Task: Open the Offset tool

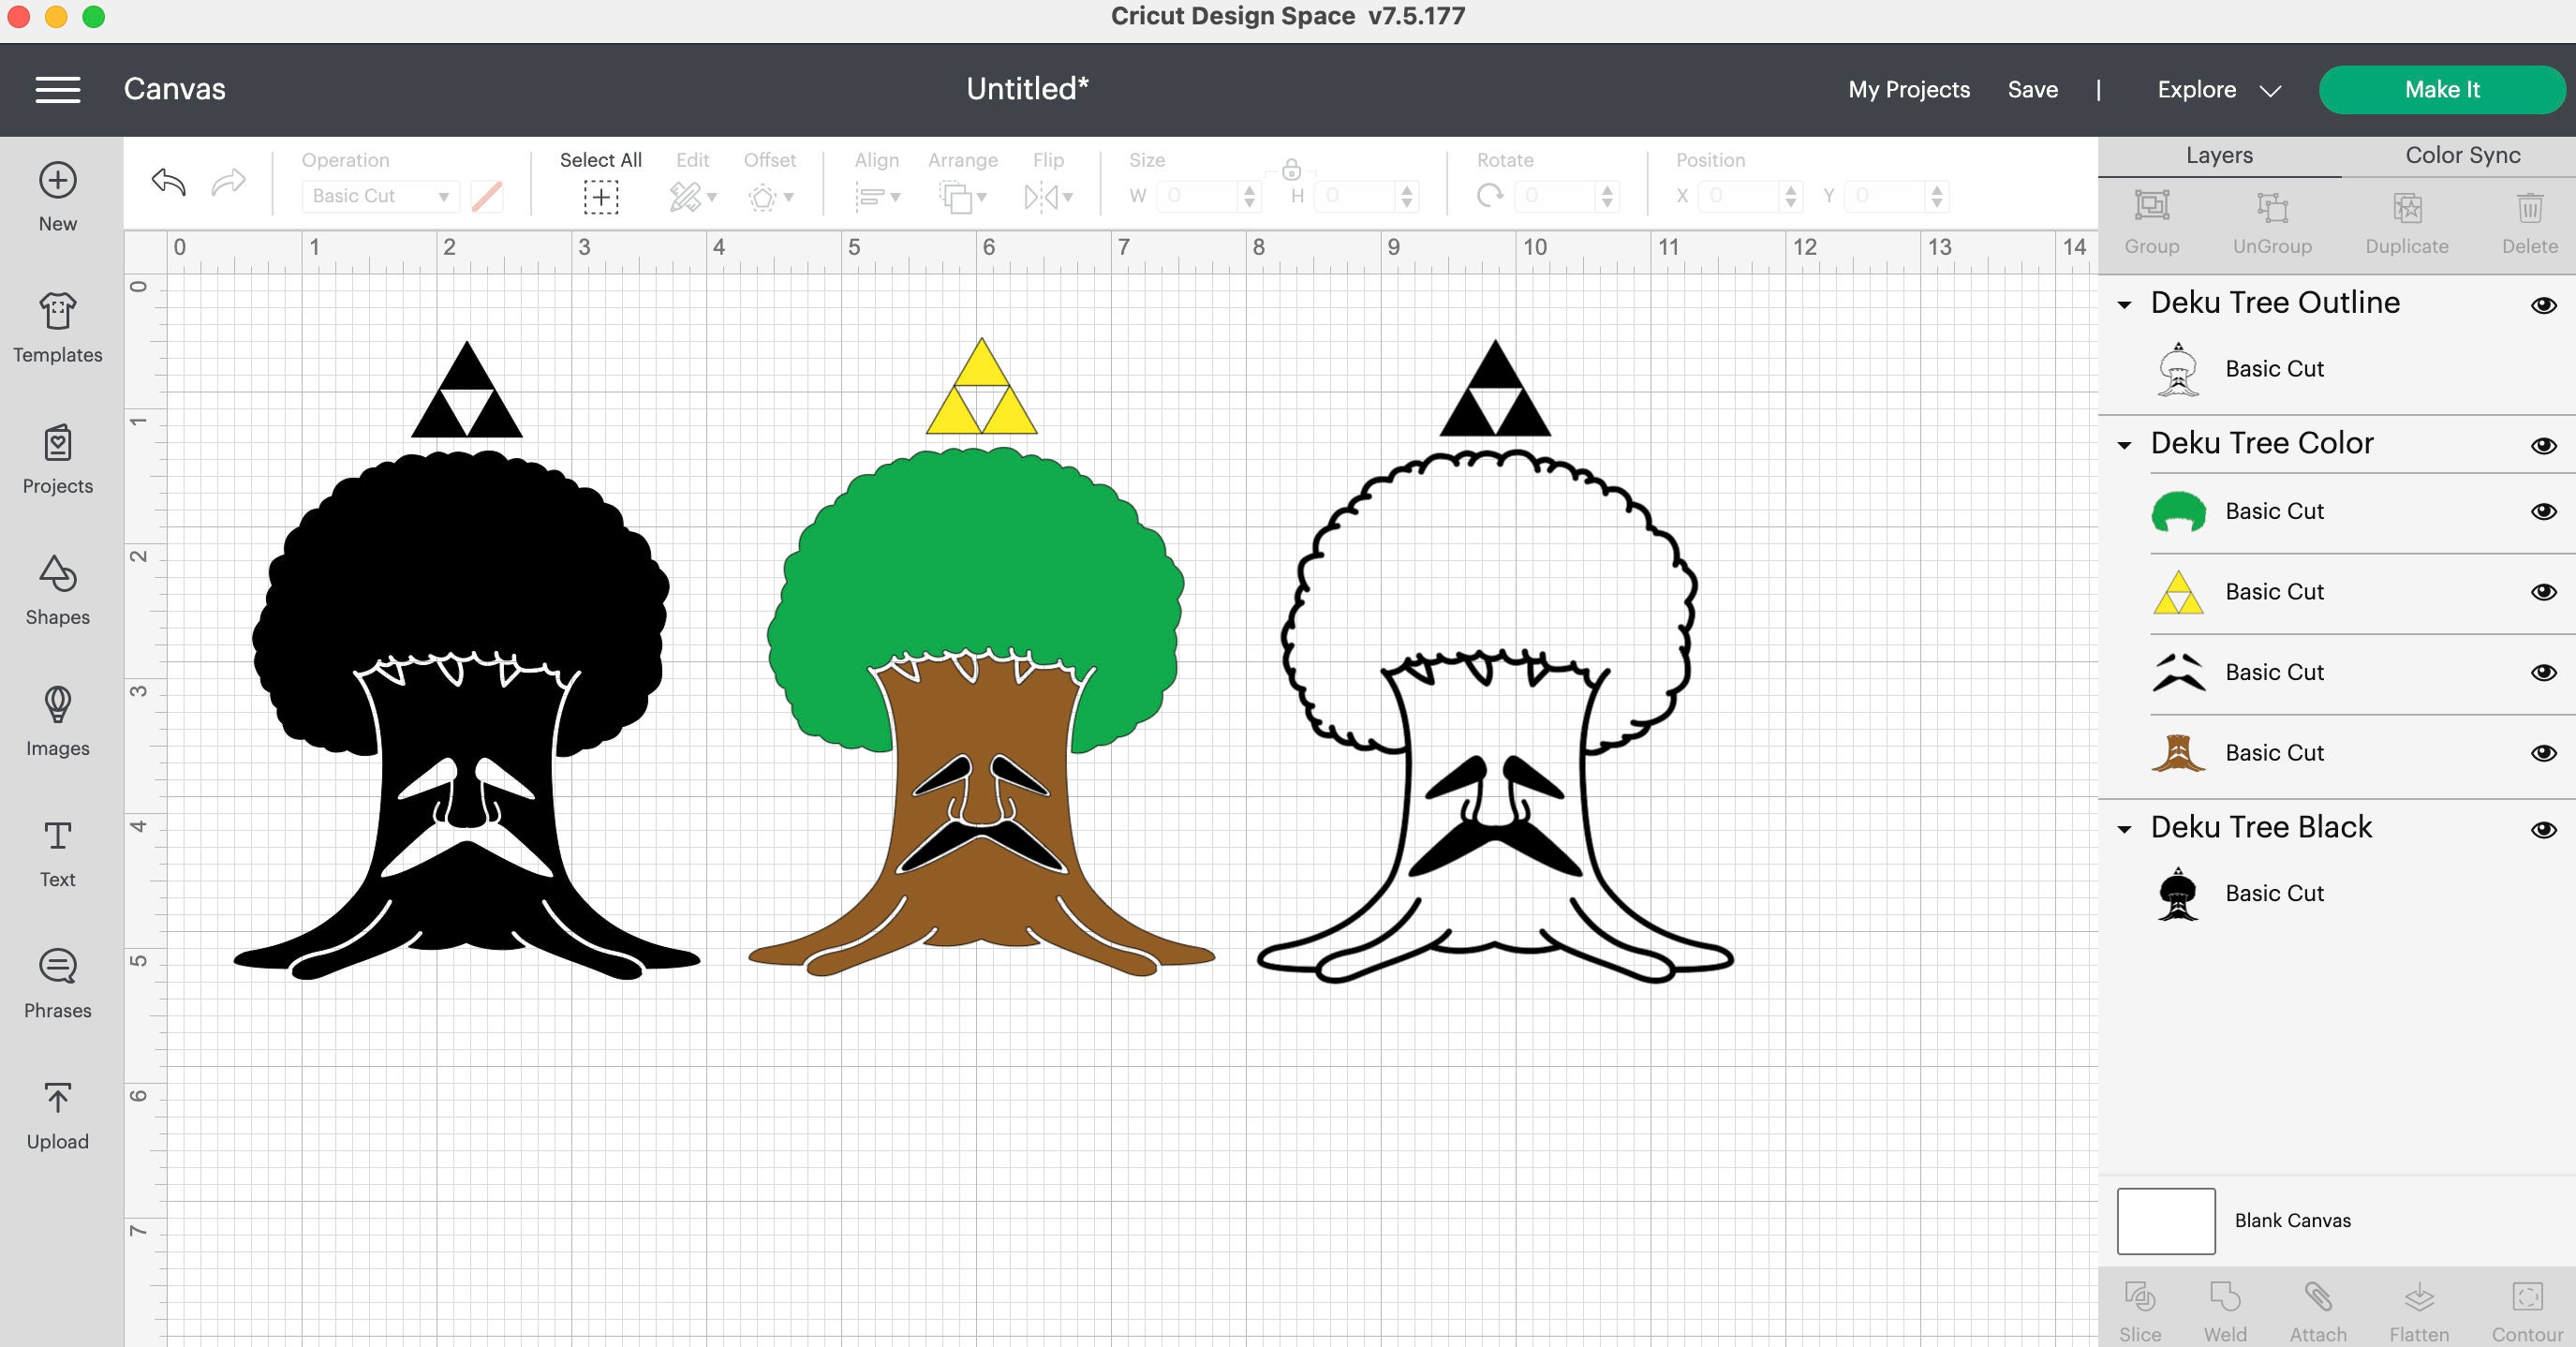Action: point(770,197)
